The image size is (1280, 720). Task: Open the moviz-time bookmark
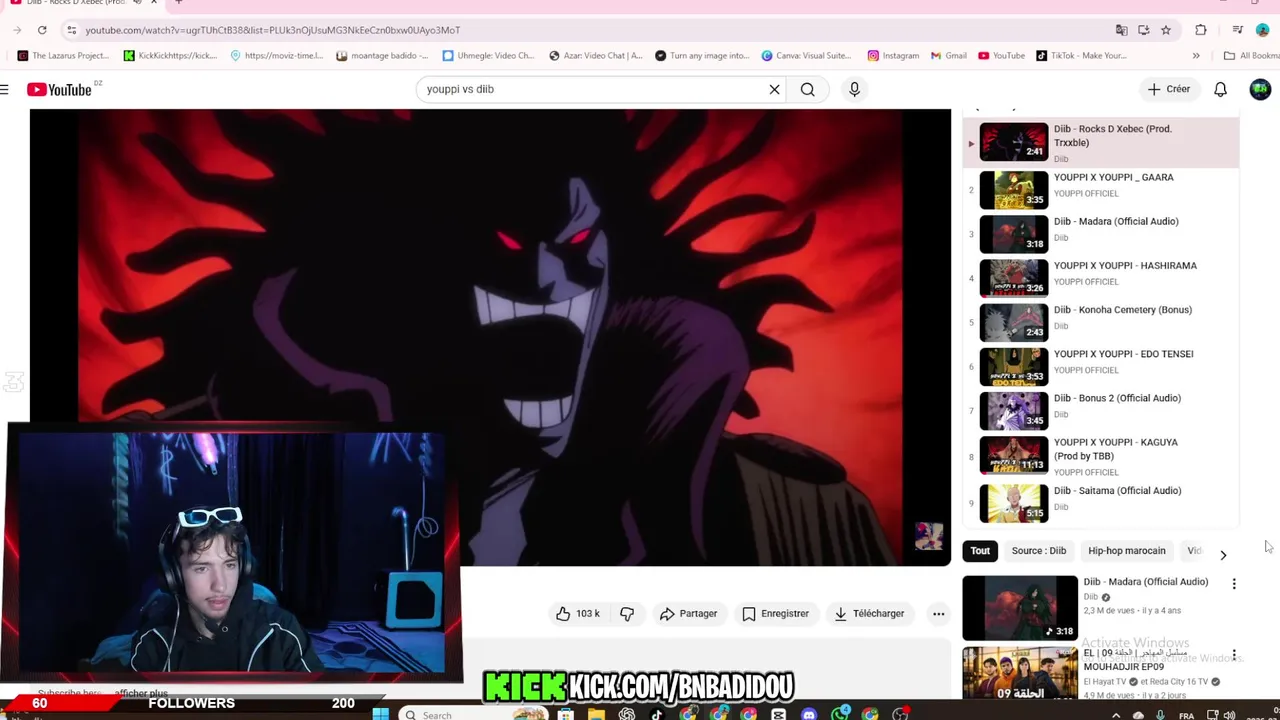coord(277,55)
